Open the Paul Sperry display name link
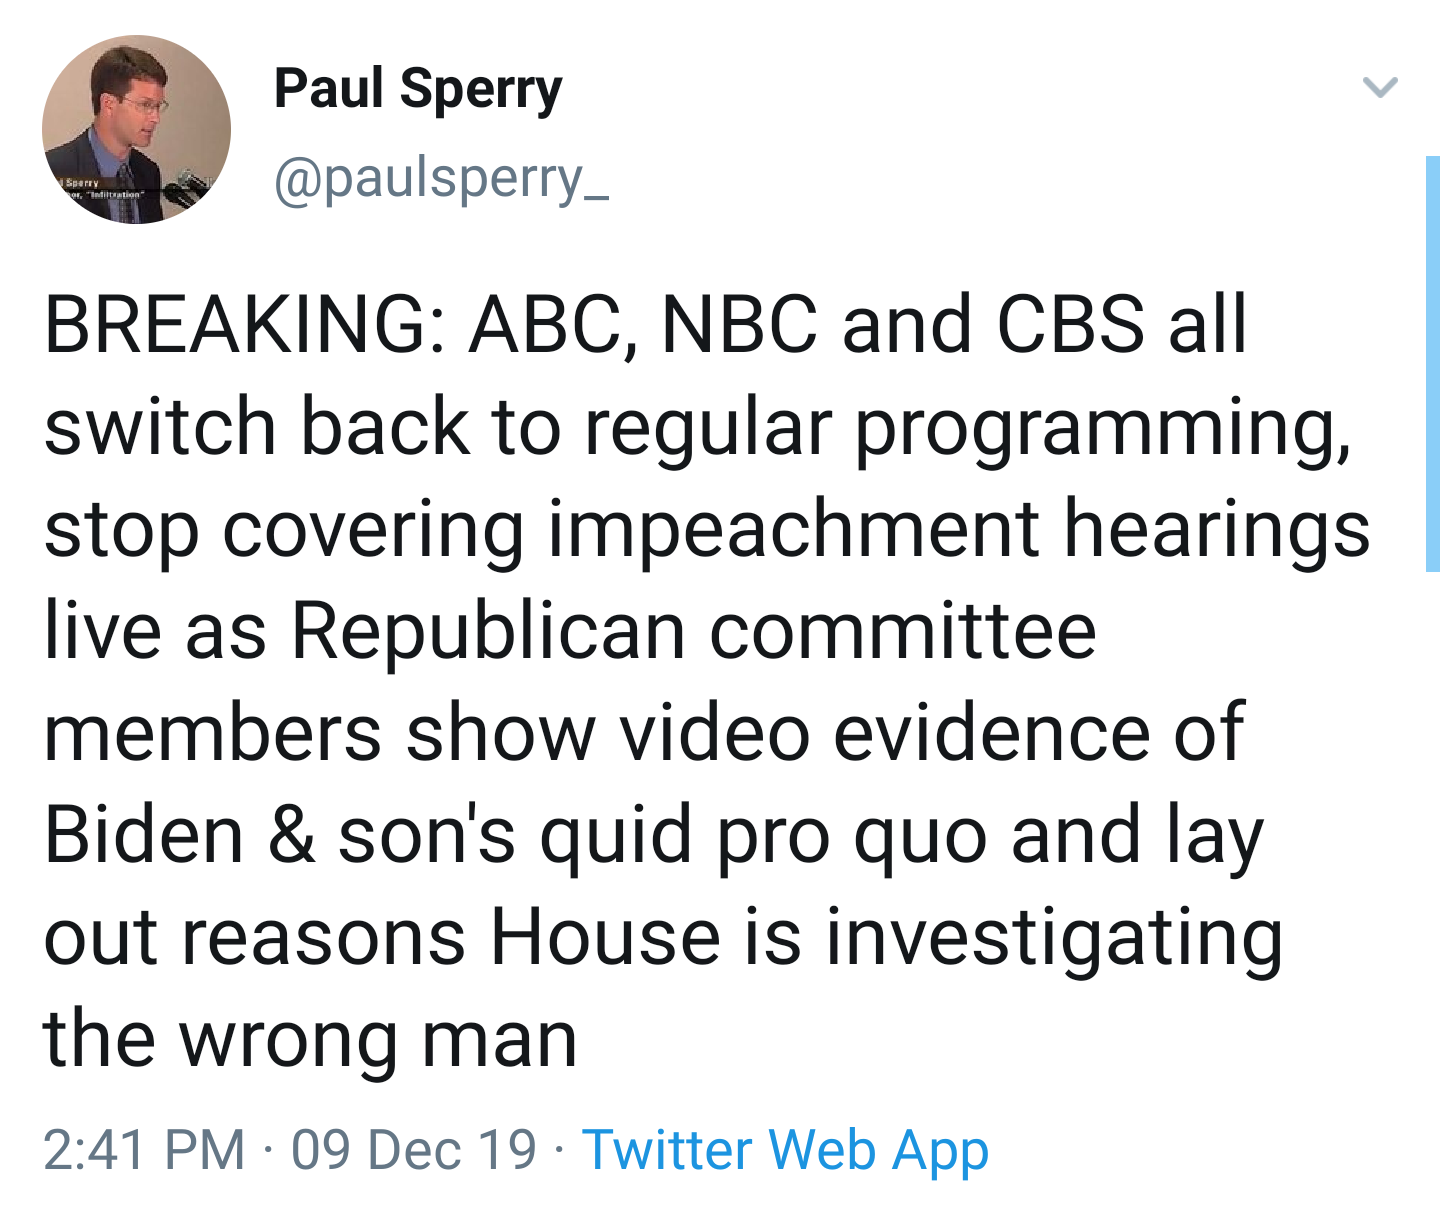The width and height of the screenshot is (1440, 1206). tap(418, 89)
